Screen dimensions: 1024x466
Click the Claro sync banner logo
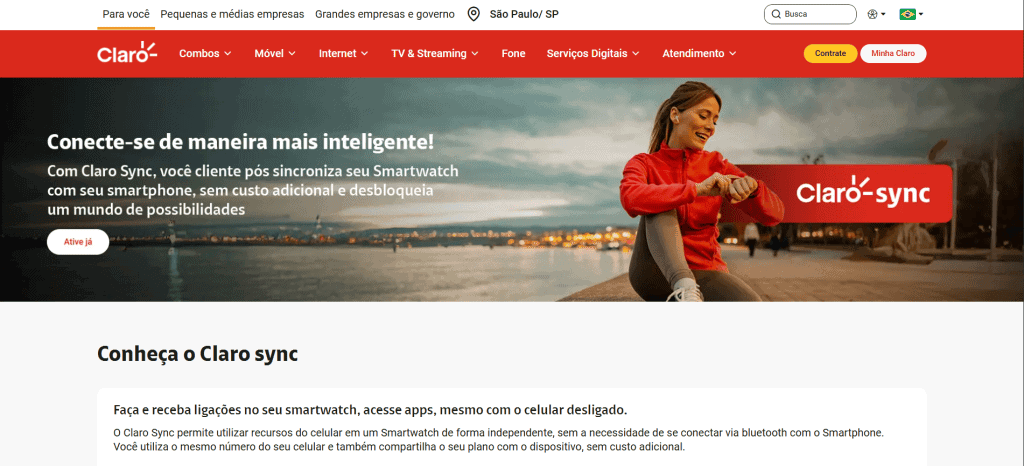coord(863,193)
